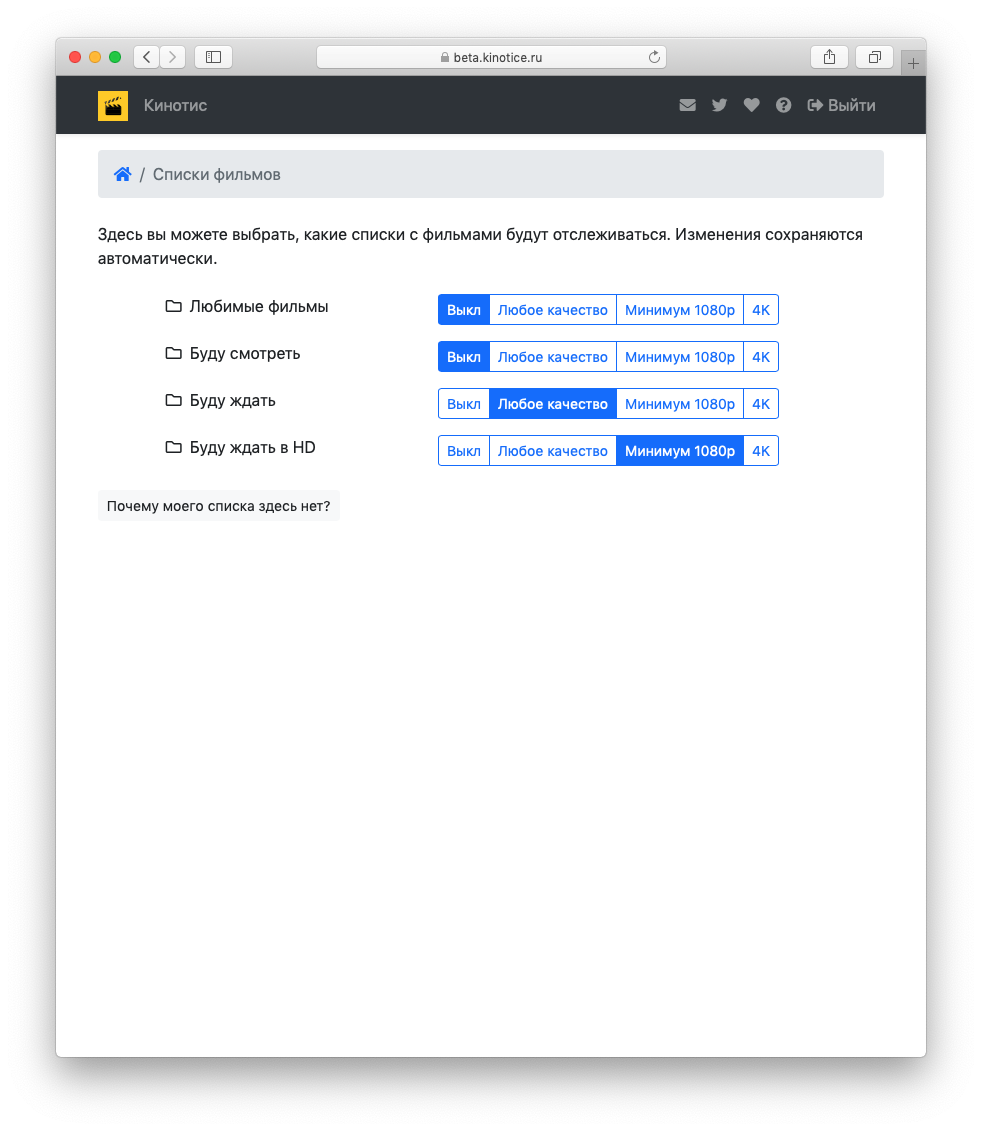Set Любимые фильмы to Выкл

point(464,310)
